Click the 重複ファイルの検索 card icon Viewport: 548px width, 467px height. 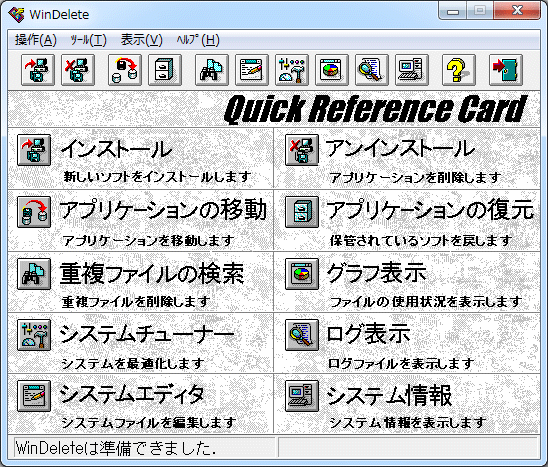[x=34, y=274]
